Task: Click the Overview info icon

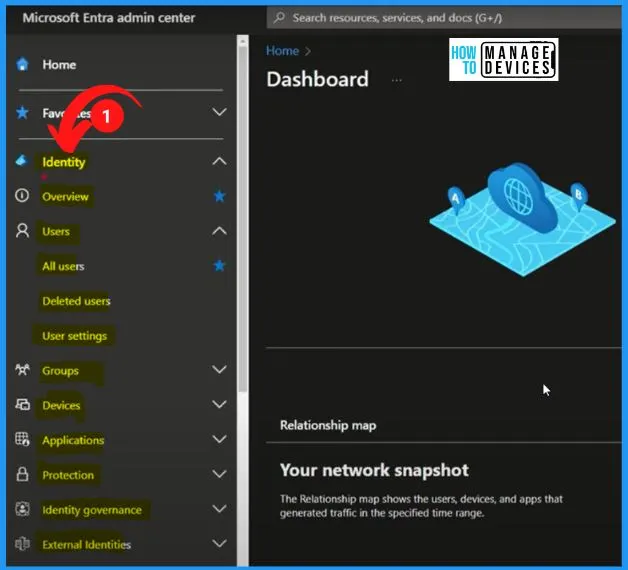Action: point(22,196)
